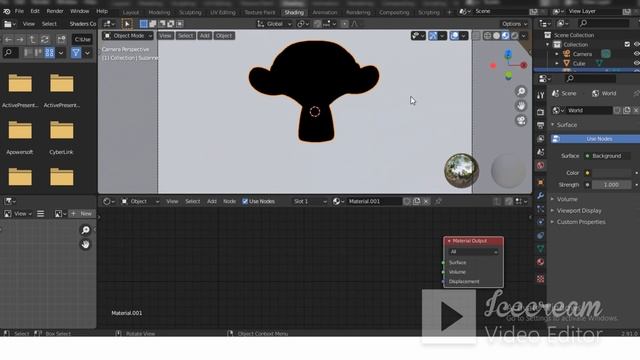
Task: Open viewport Add menu button
Action: pos(204,36)
